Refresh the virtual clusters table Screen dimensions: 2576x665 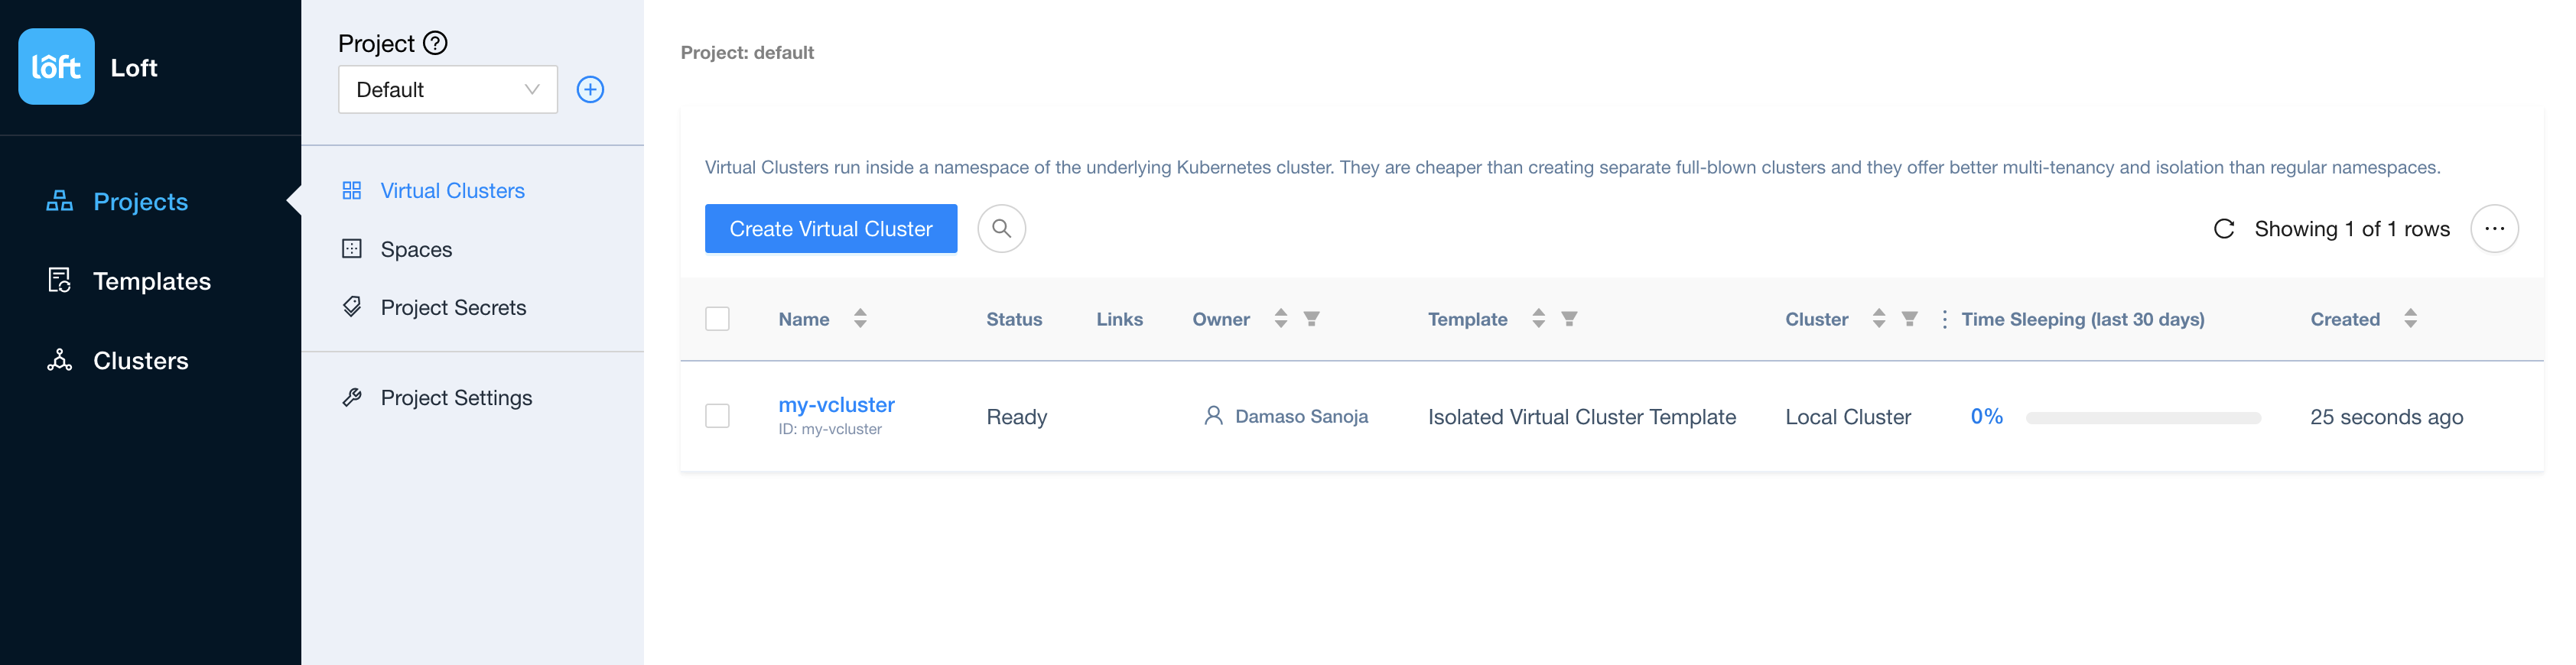tap(2223, 229)
